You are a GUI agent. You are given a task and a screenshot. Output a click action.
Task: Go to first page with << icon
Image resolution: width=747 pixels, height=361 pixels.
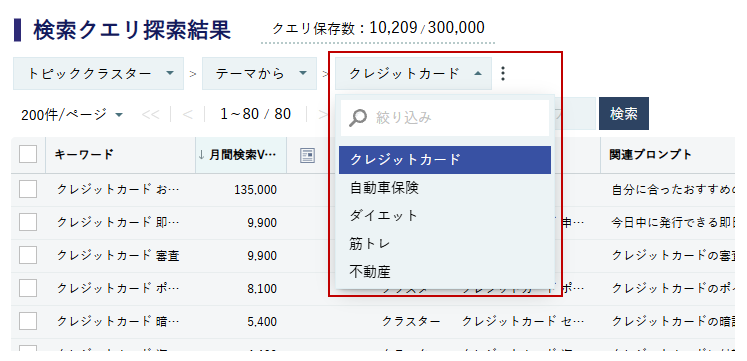151,114
